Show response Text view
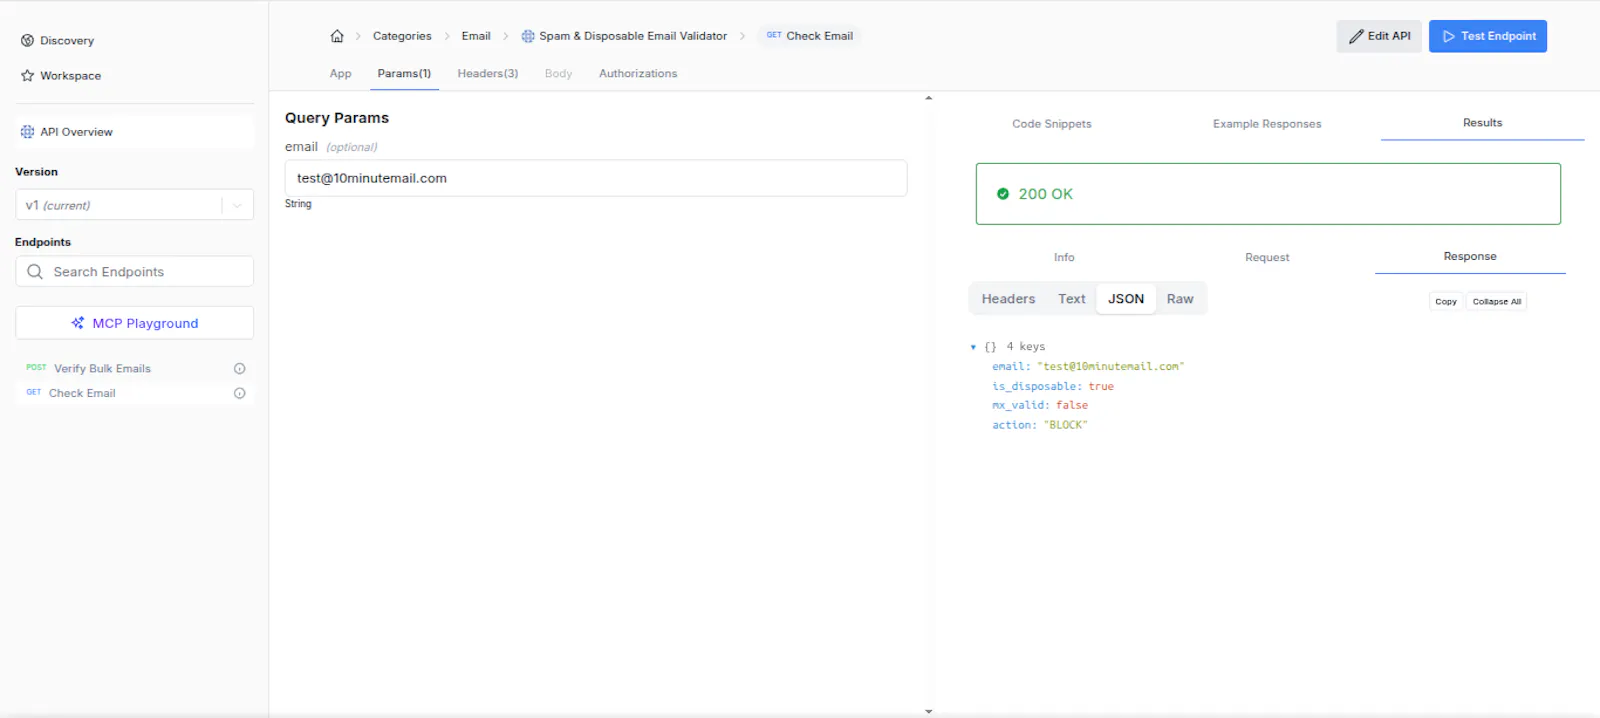This screenshot has width=1600, height=718. pos(1072,299)
